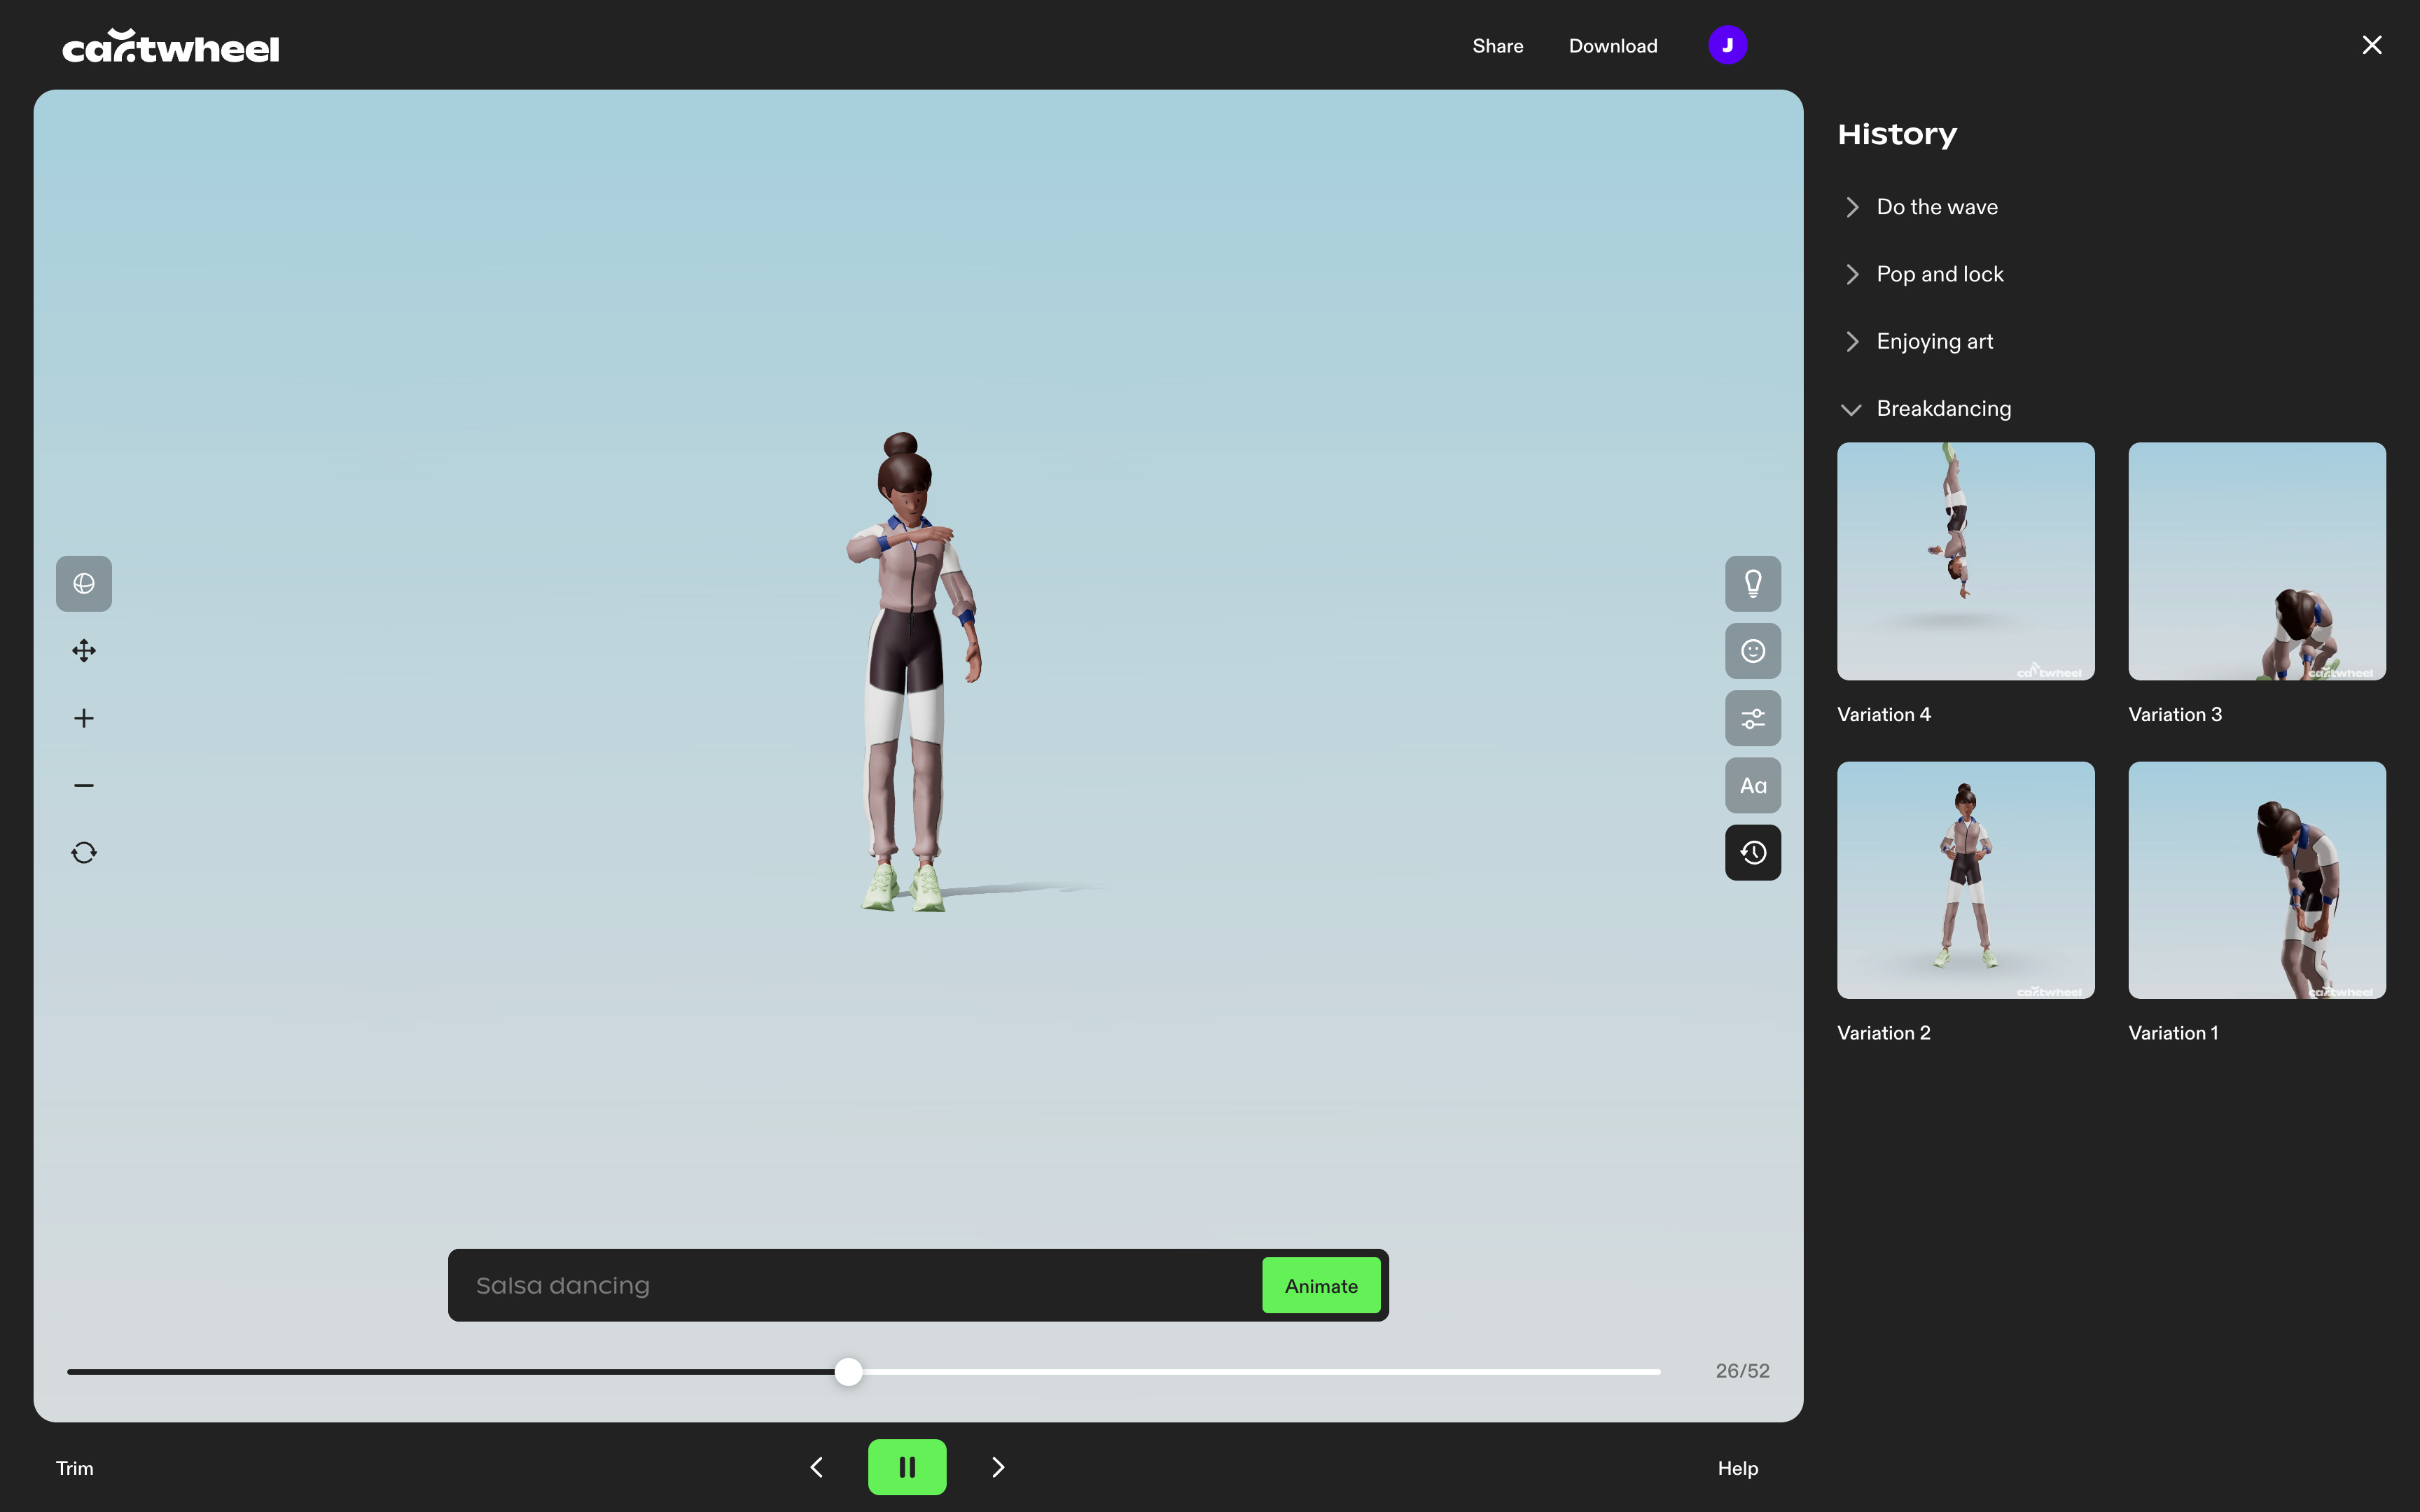
Task: Toggle the text/font settings icon
Action: (x=1753, y=785)
